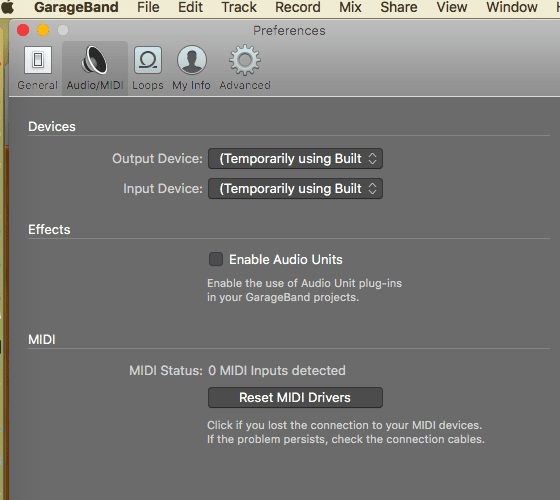Enable Audio Units checkbox

pos(216,259)
